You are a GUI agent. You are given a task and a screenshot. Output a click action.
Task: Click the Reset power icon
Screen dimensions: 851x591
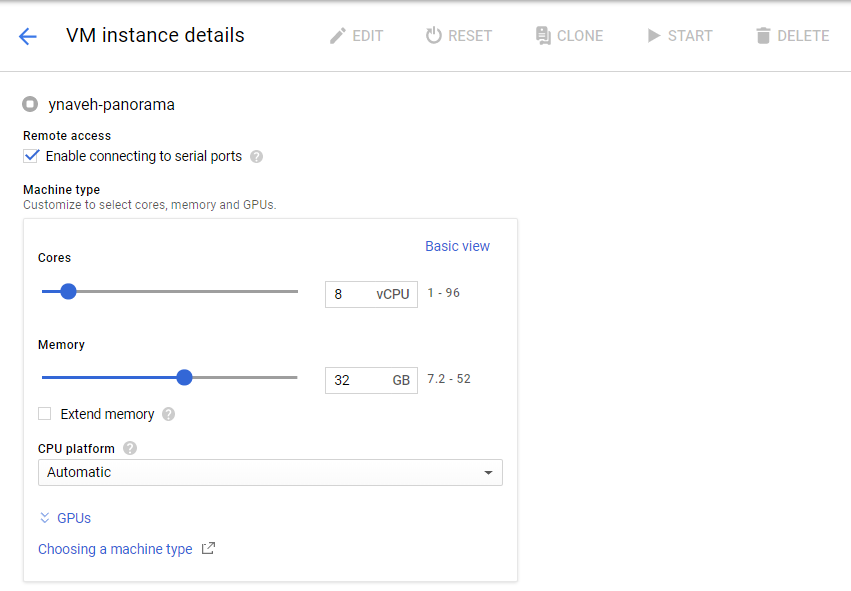pyautogui.click(x=433, y=36)
